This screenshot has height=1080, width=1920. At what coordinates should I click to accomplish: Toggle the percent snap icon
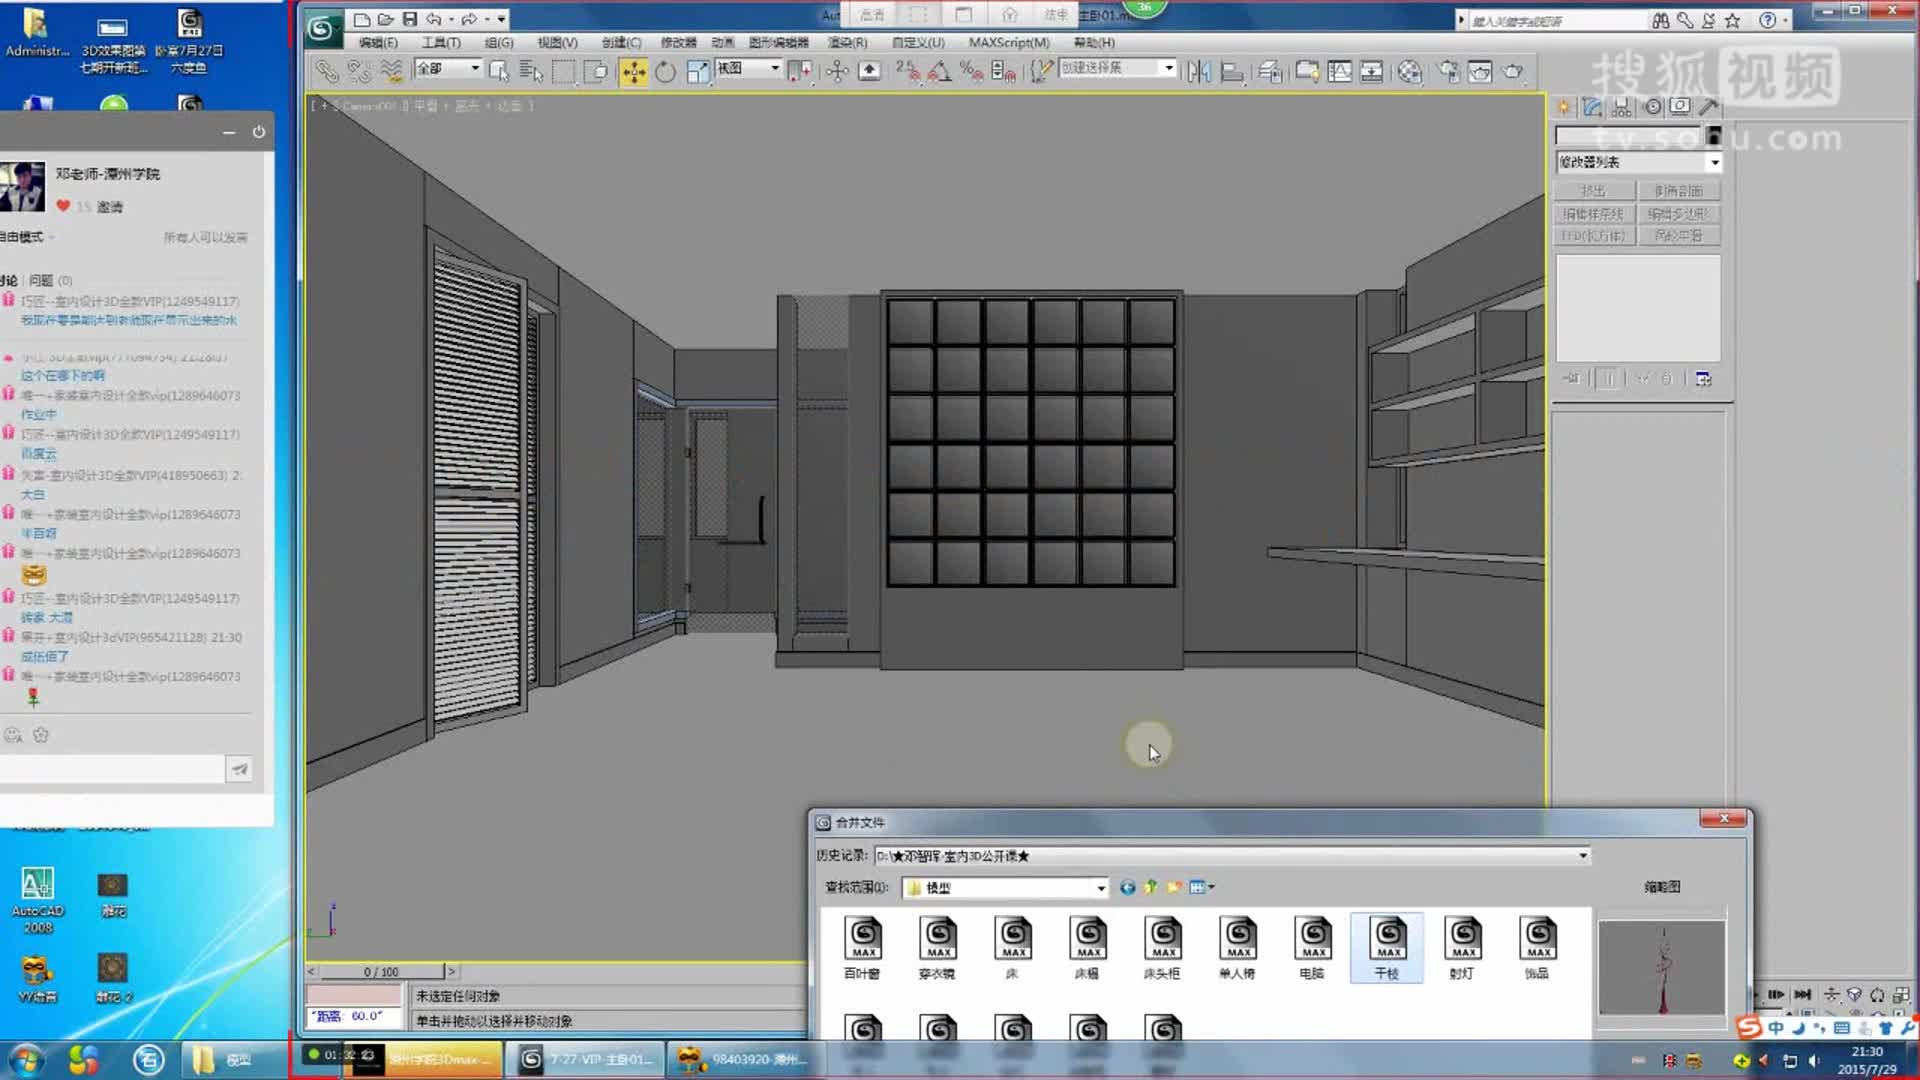click(x=970, y=71)
